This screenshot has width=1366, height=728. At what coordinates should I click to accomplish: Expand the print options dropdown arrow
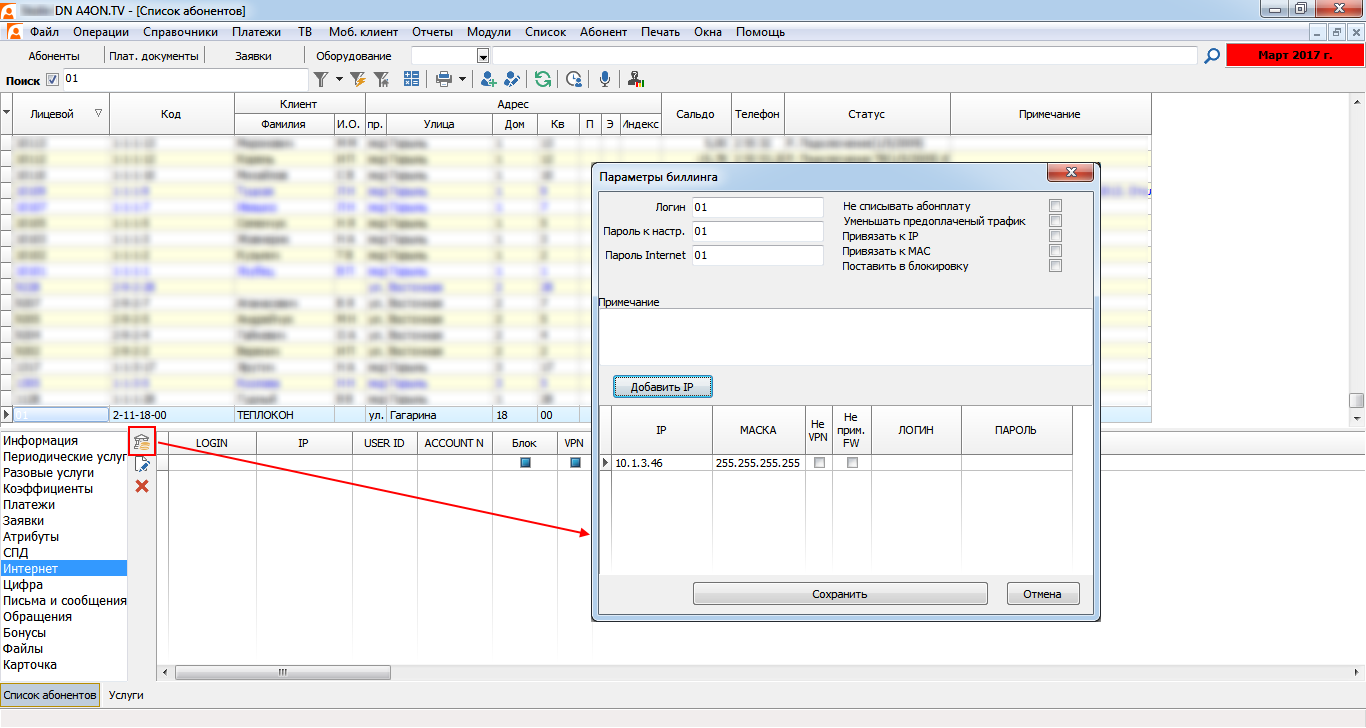point(462,79)
